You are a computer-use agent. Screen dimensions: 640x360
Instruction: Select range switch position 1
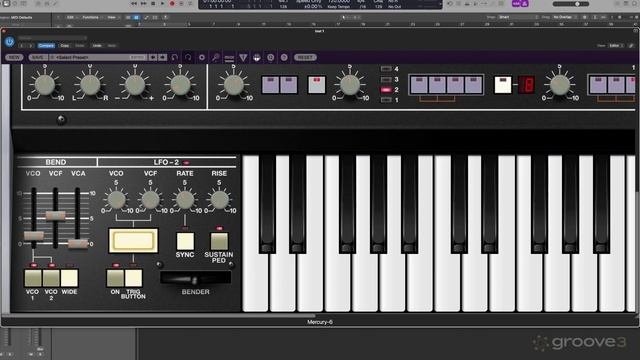pos(386,100)
